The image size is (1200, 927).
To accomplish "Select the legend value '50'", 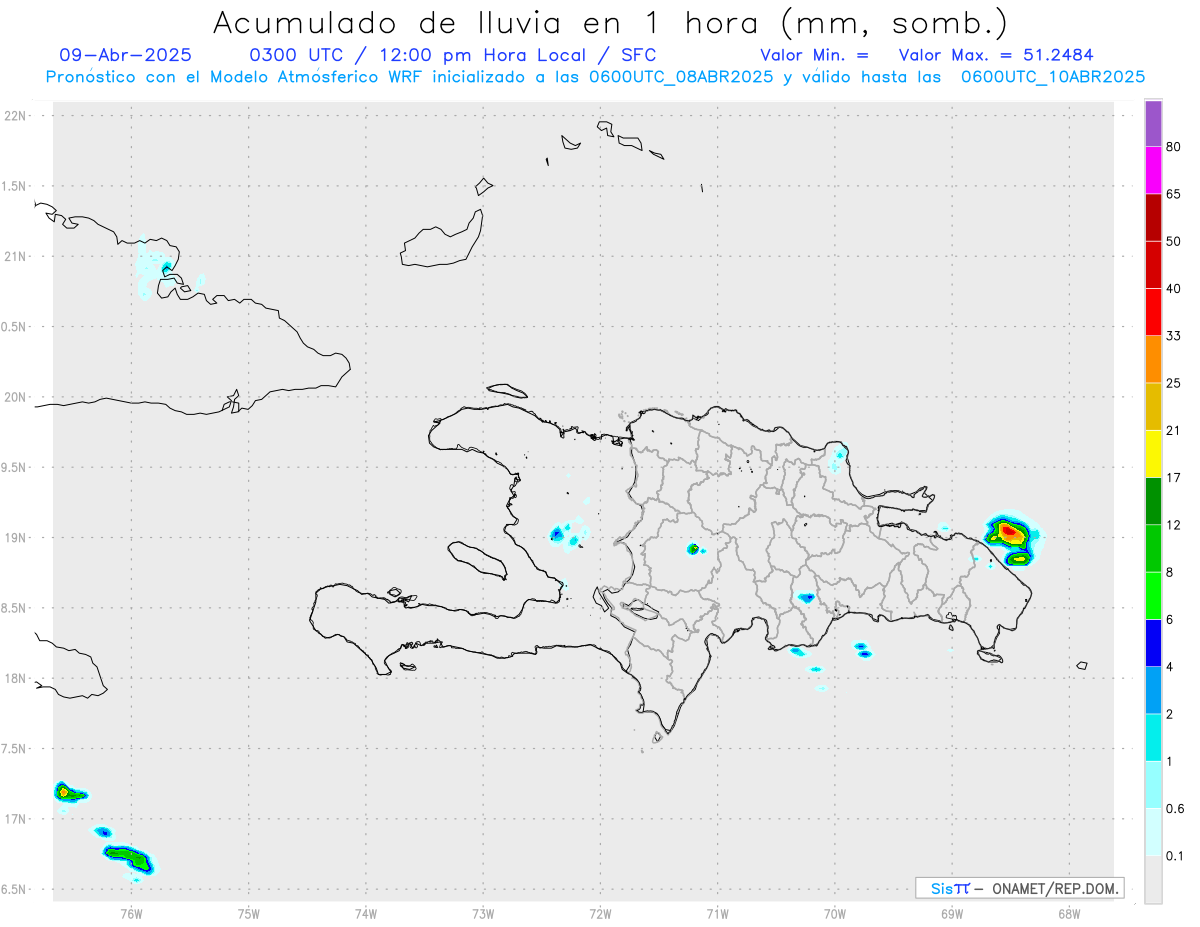I will 1174,241.
